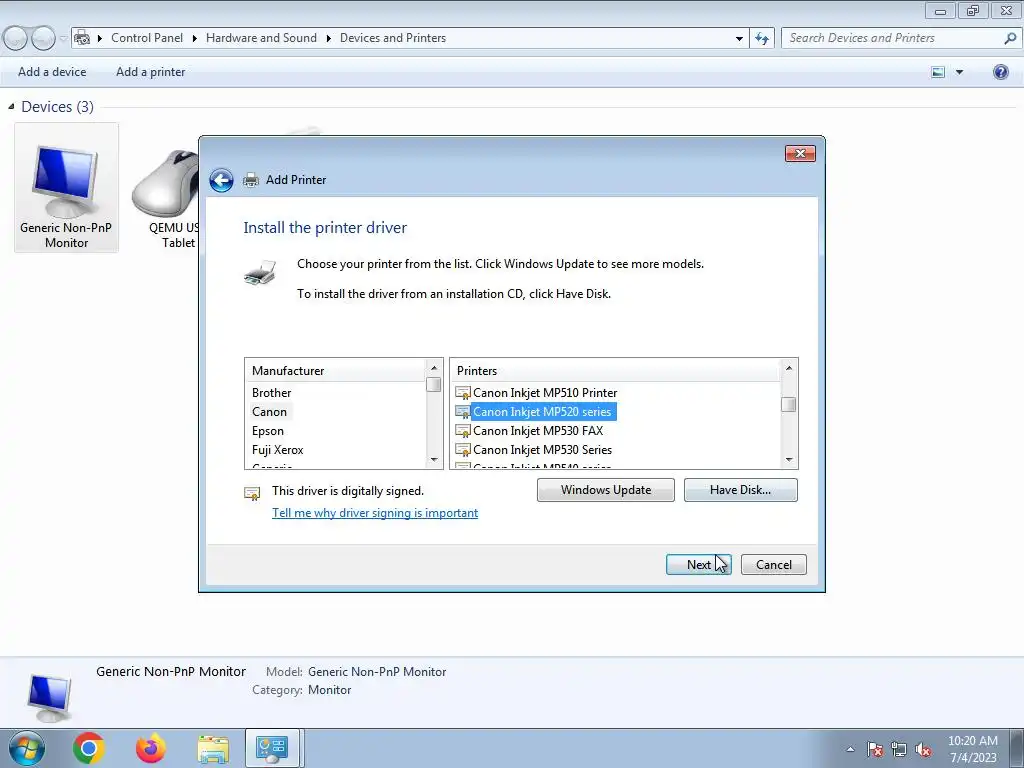Image resolution: width=1024 pixels, height=768 pixels.
Task: Click certificate icon beside Canon Inkjet MP530 FAX
Action: tap(462, 431)
